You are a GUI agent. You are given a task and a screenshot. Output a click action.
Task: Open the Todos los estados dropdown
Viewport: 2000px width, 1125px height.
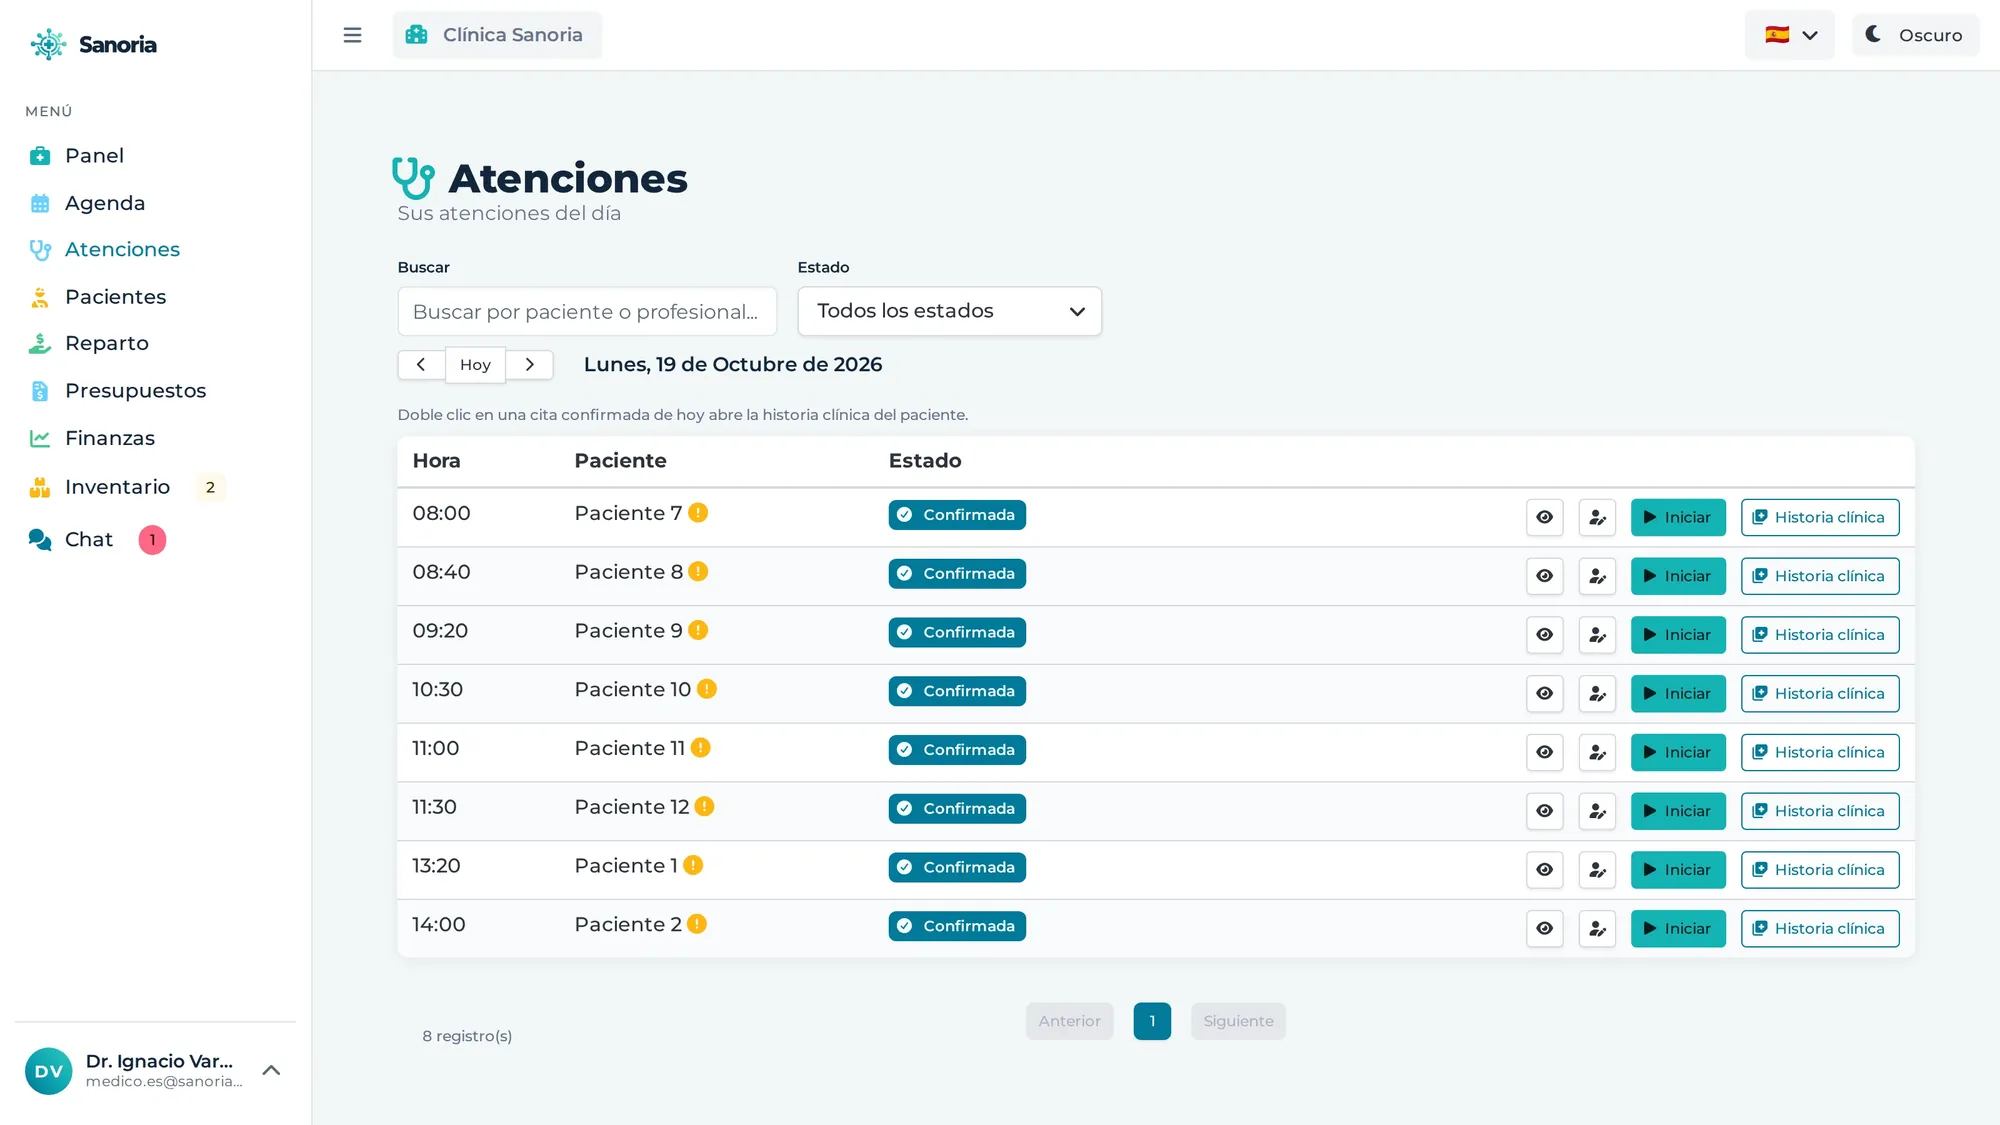tap(949, 311)
